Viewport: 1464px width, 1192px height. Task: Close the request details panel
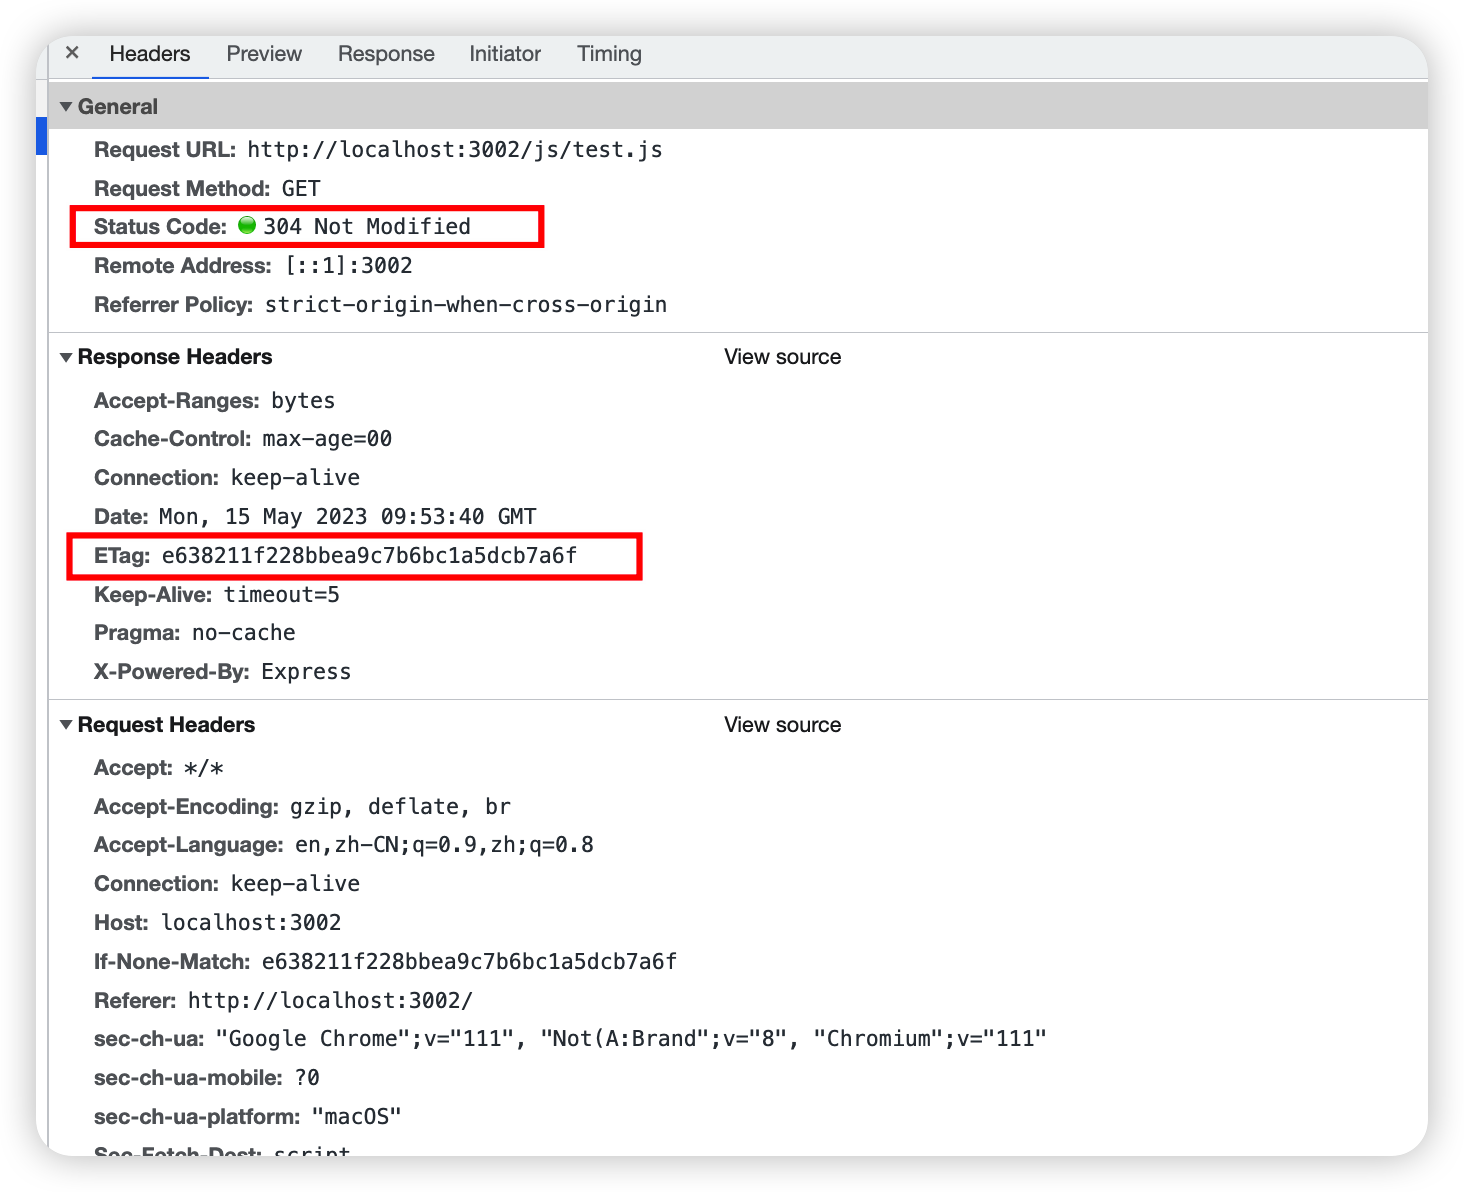[x=72, y=52]
